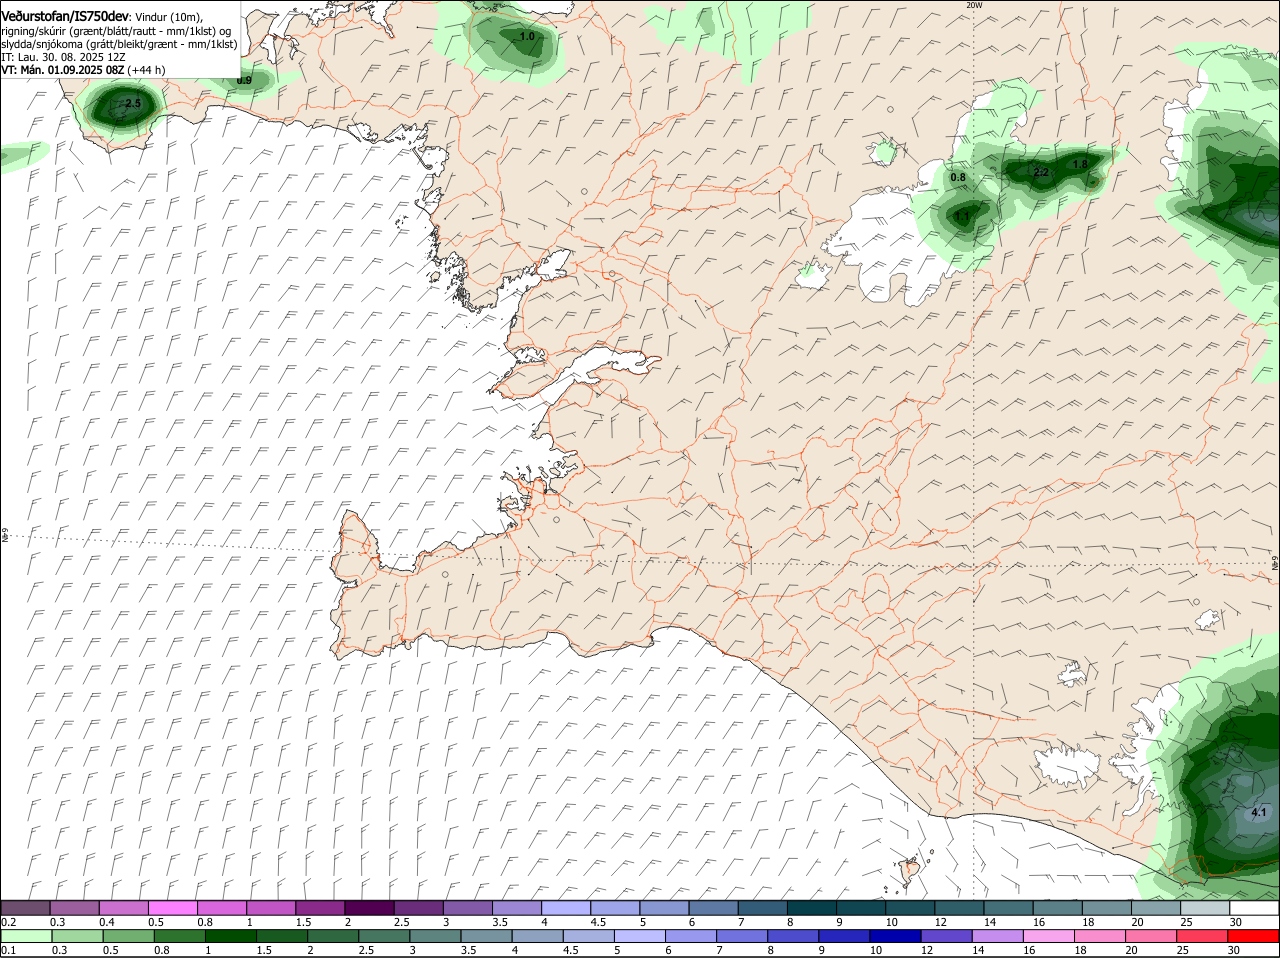Click the 'slydda/snjókoma' description line in the header
The height and width of the screenshot is (958, 1280).
(119, 44)
